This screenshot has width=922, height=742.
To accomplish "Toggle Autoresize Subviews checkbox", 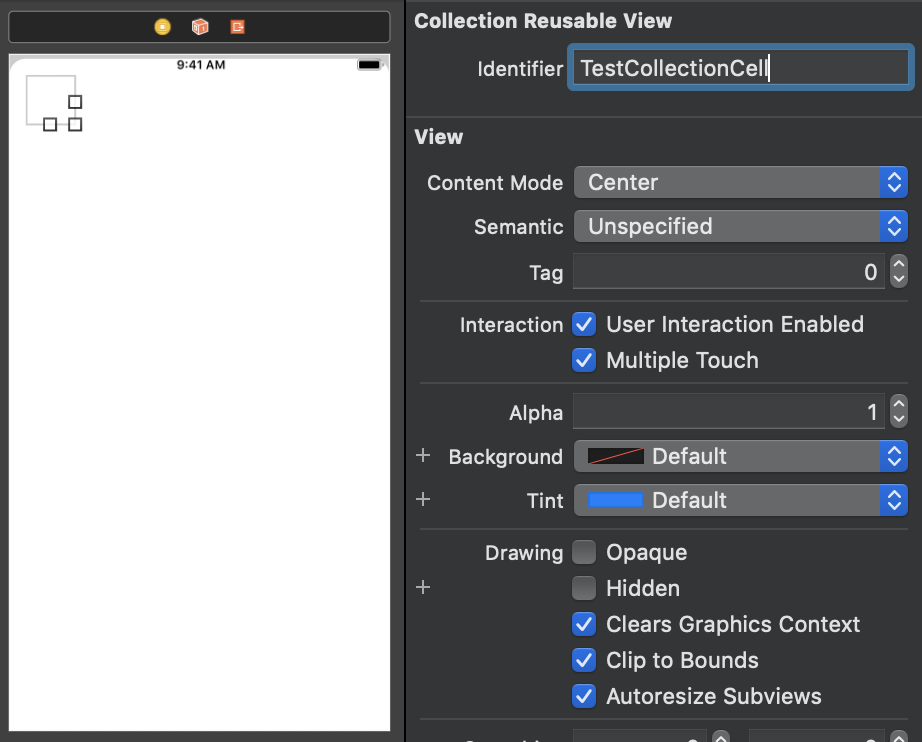I will [584, 696].
